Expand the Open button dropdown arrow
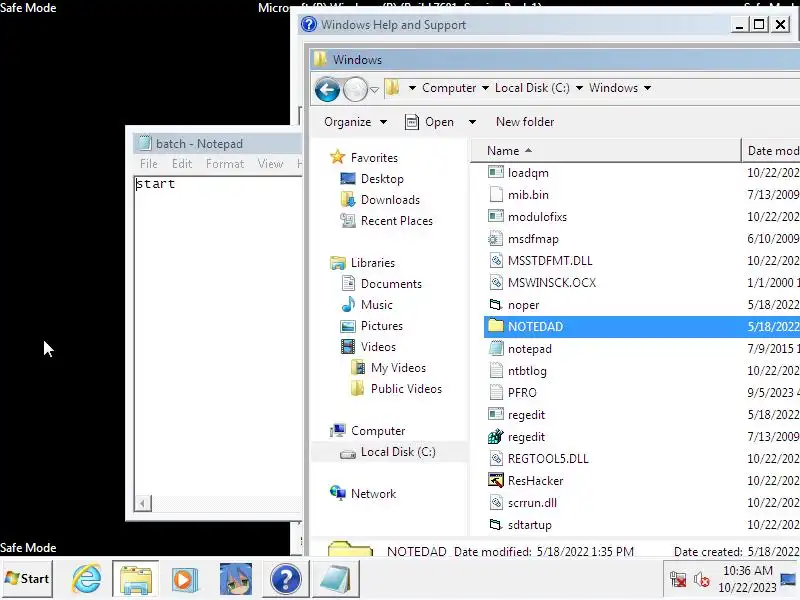 click(472, 122)
